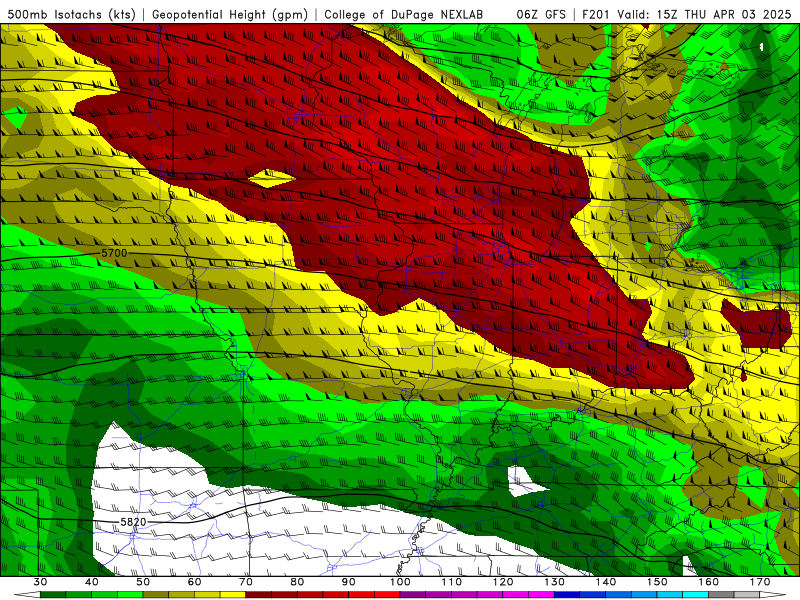Click the 110 value on the color scale

[452, 582]
